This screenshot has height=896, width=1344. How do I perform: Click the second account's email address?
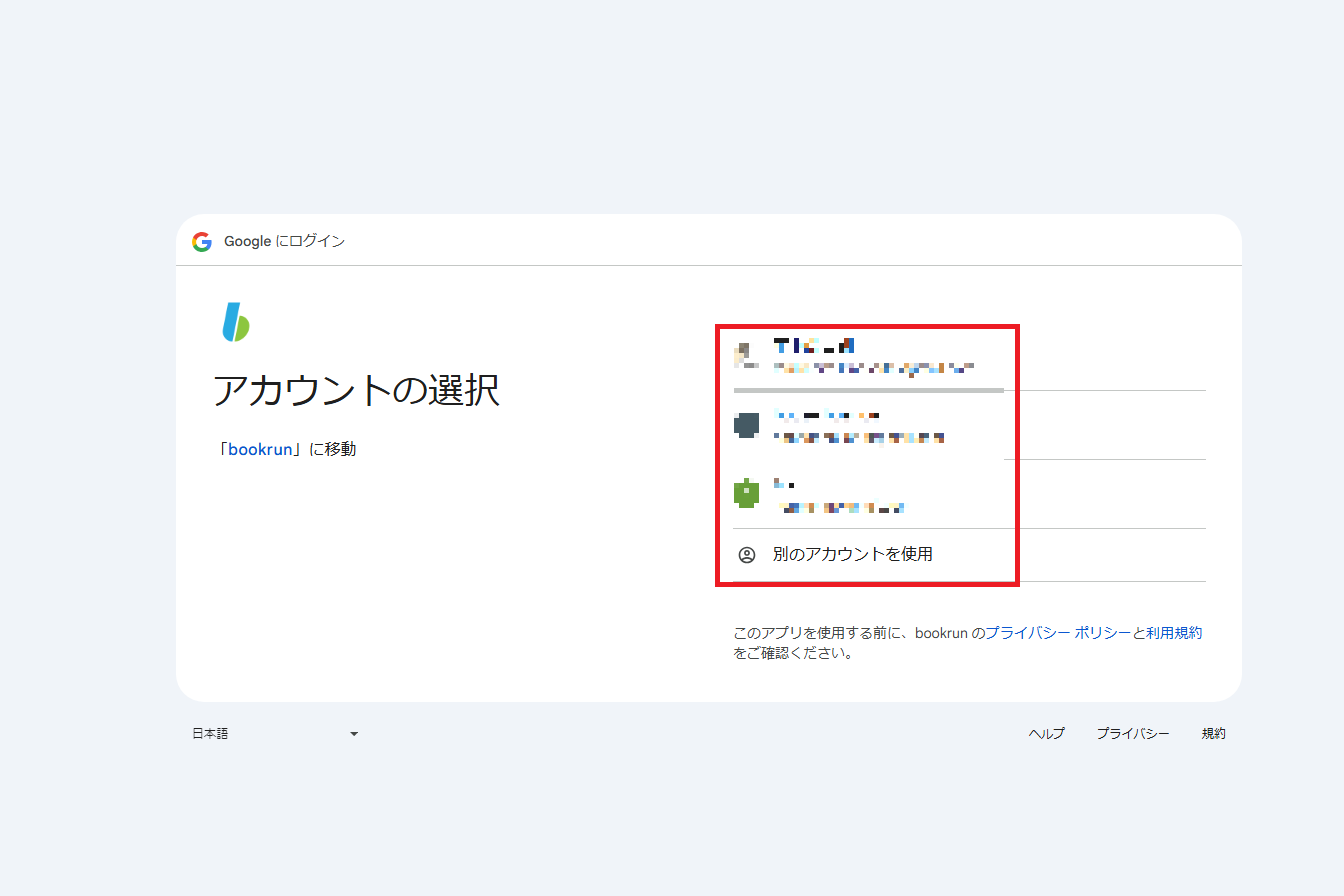click(860, 438)
